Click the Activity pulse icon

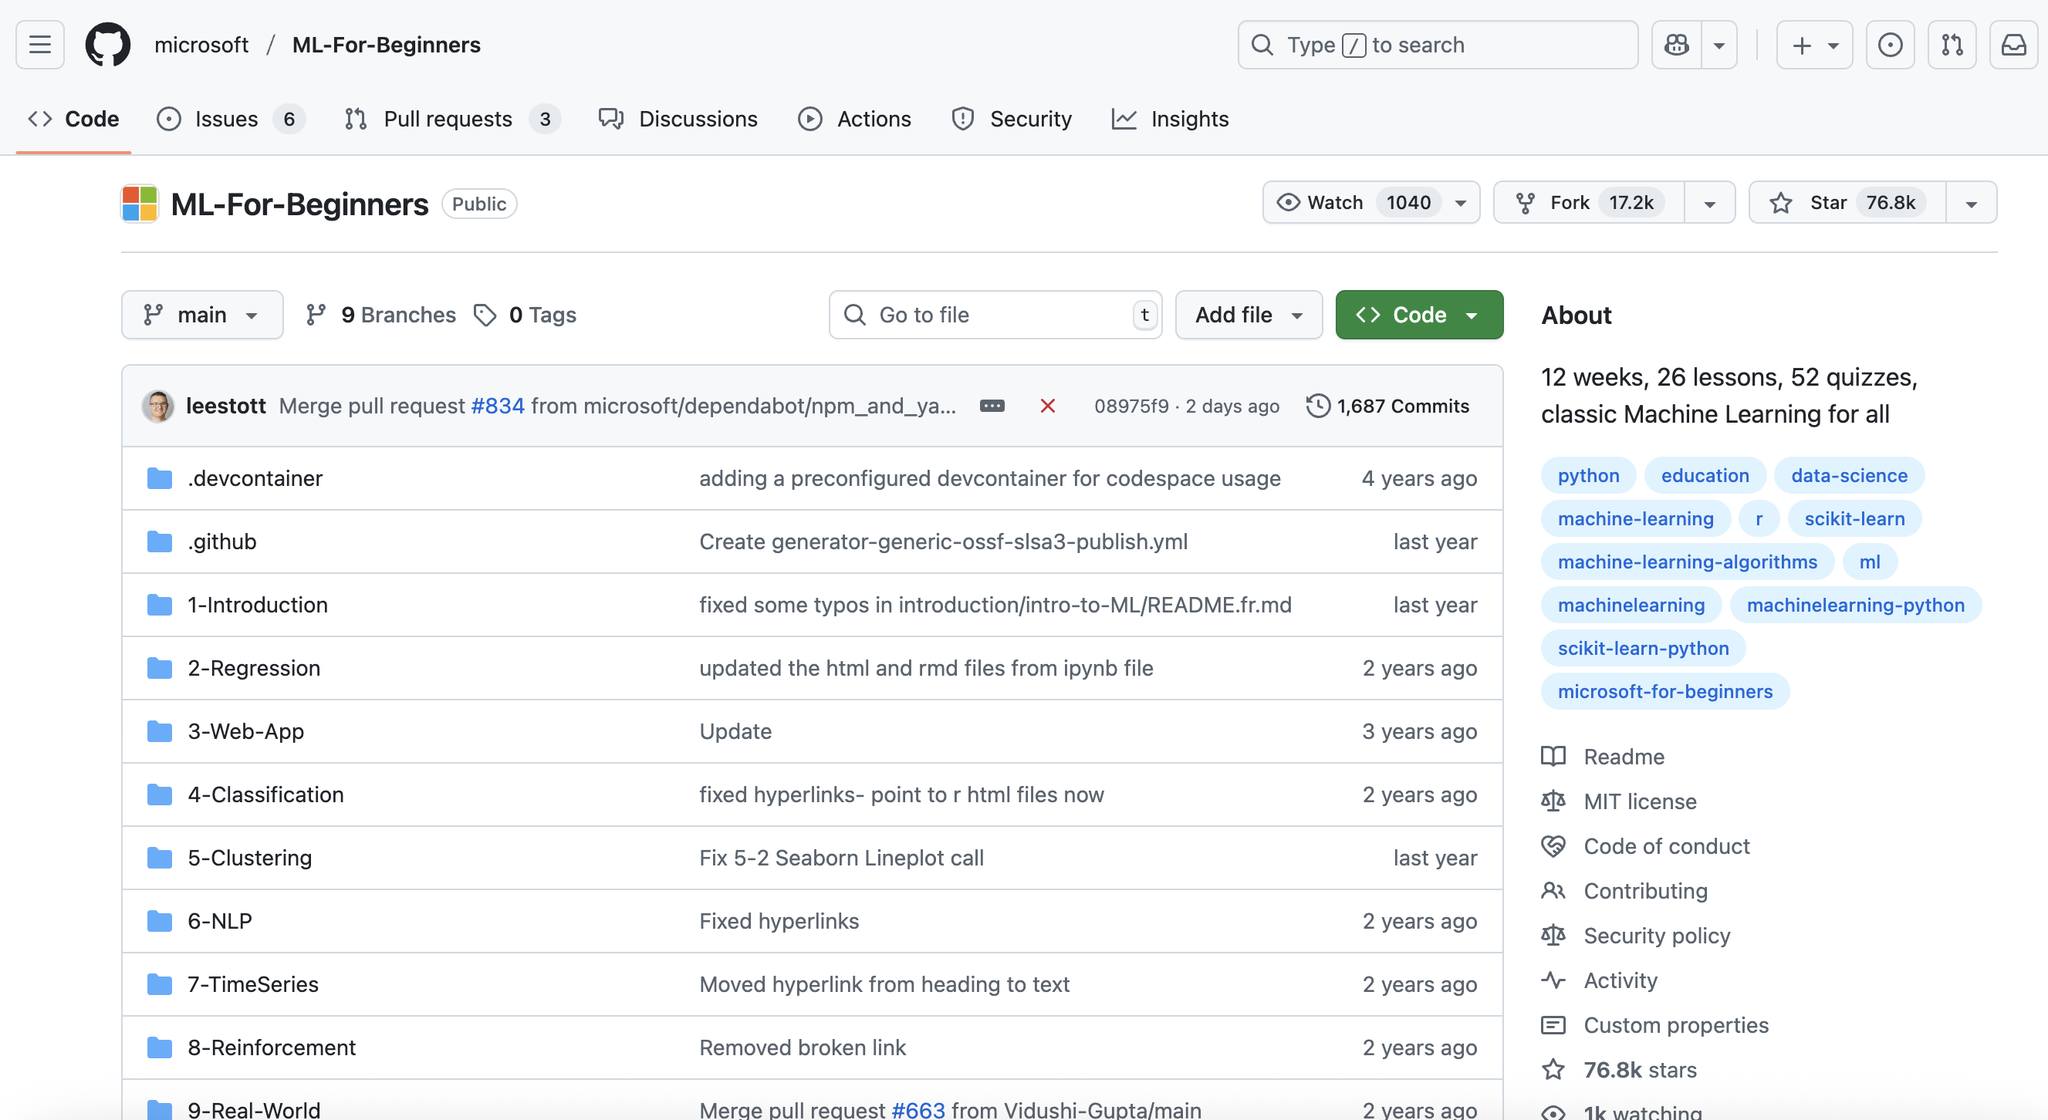coord(1553,980)
